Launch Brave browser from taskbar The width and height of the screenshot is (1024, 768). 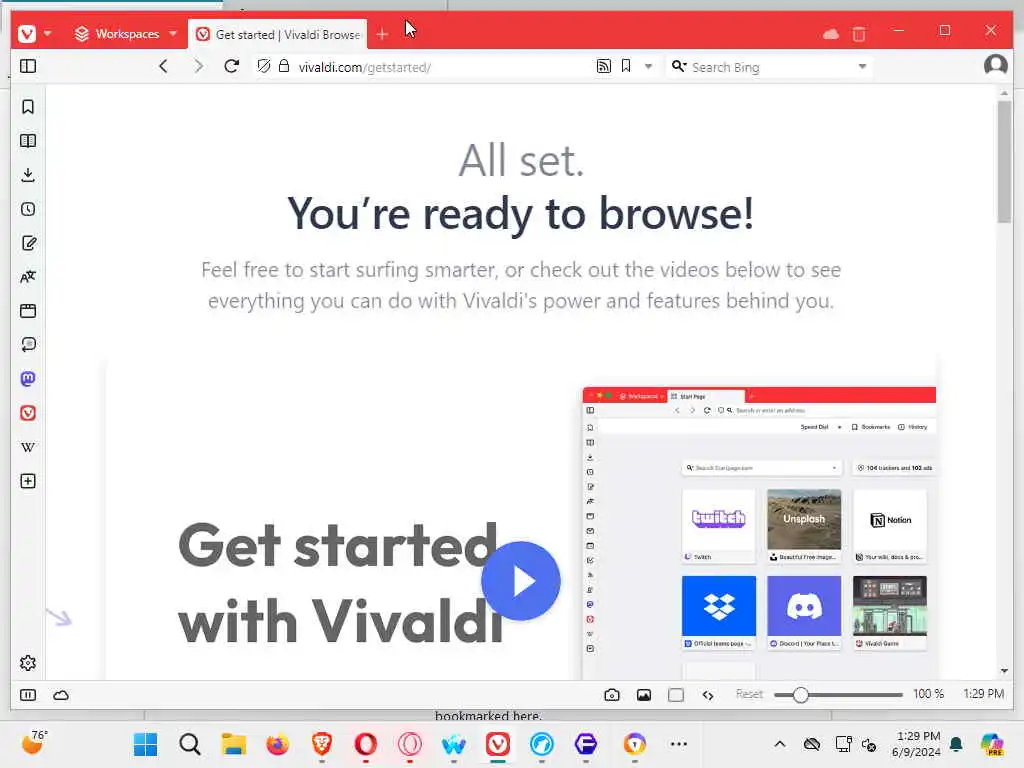pos(321,744)
